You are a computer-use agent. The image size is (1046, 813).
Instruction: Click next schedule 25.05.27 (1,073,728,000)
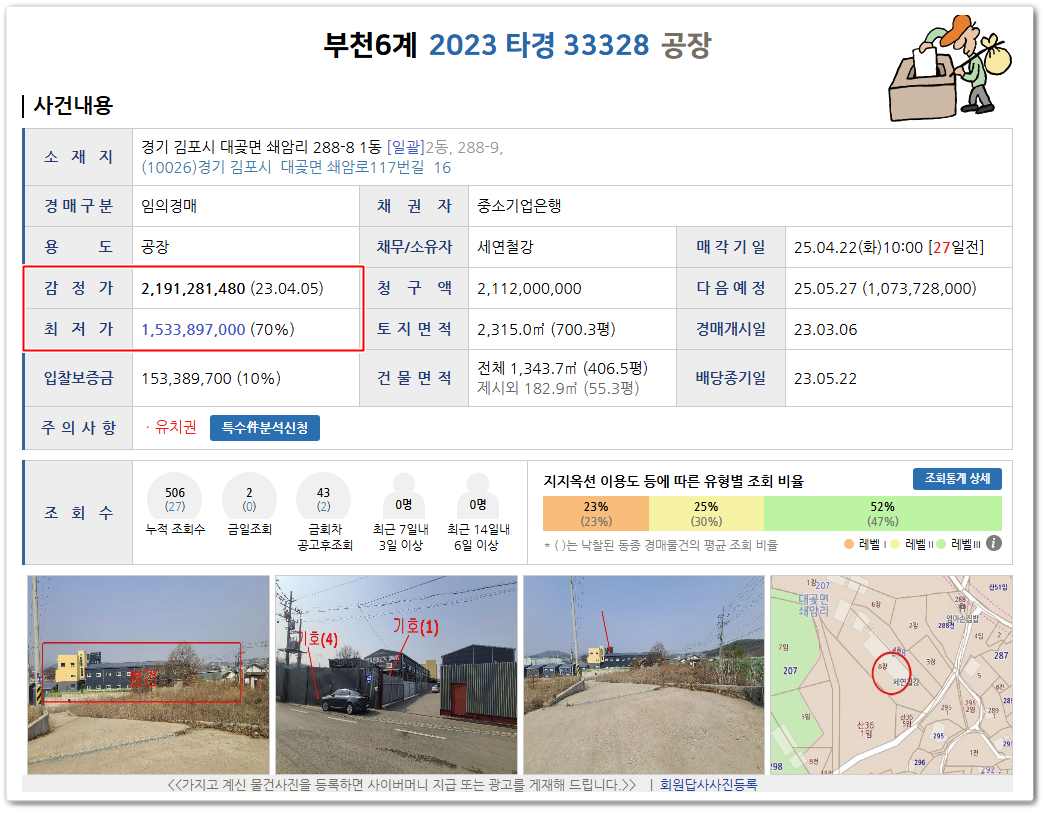click(885, 289)
